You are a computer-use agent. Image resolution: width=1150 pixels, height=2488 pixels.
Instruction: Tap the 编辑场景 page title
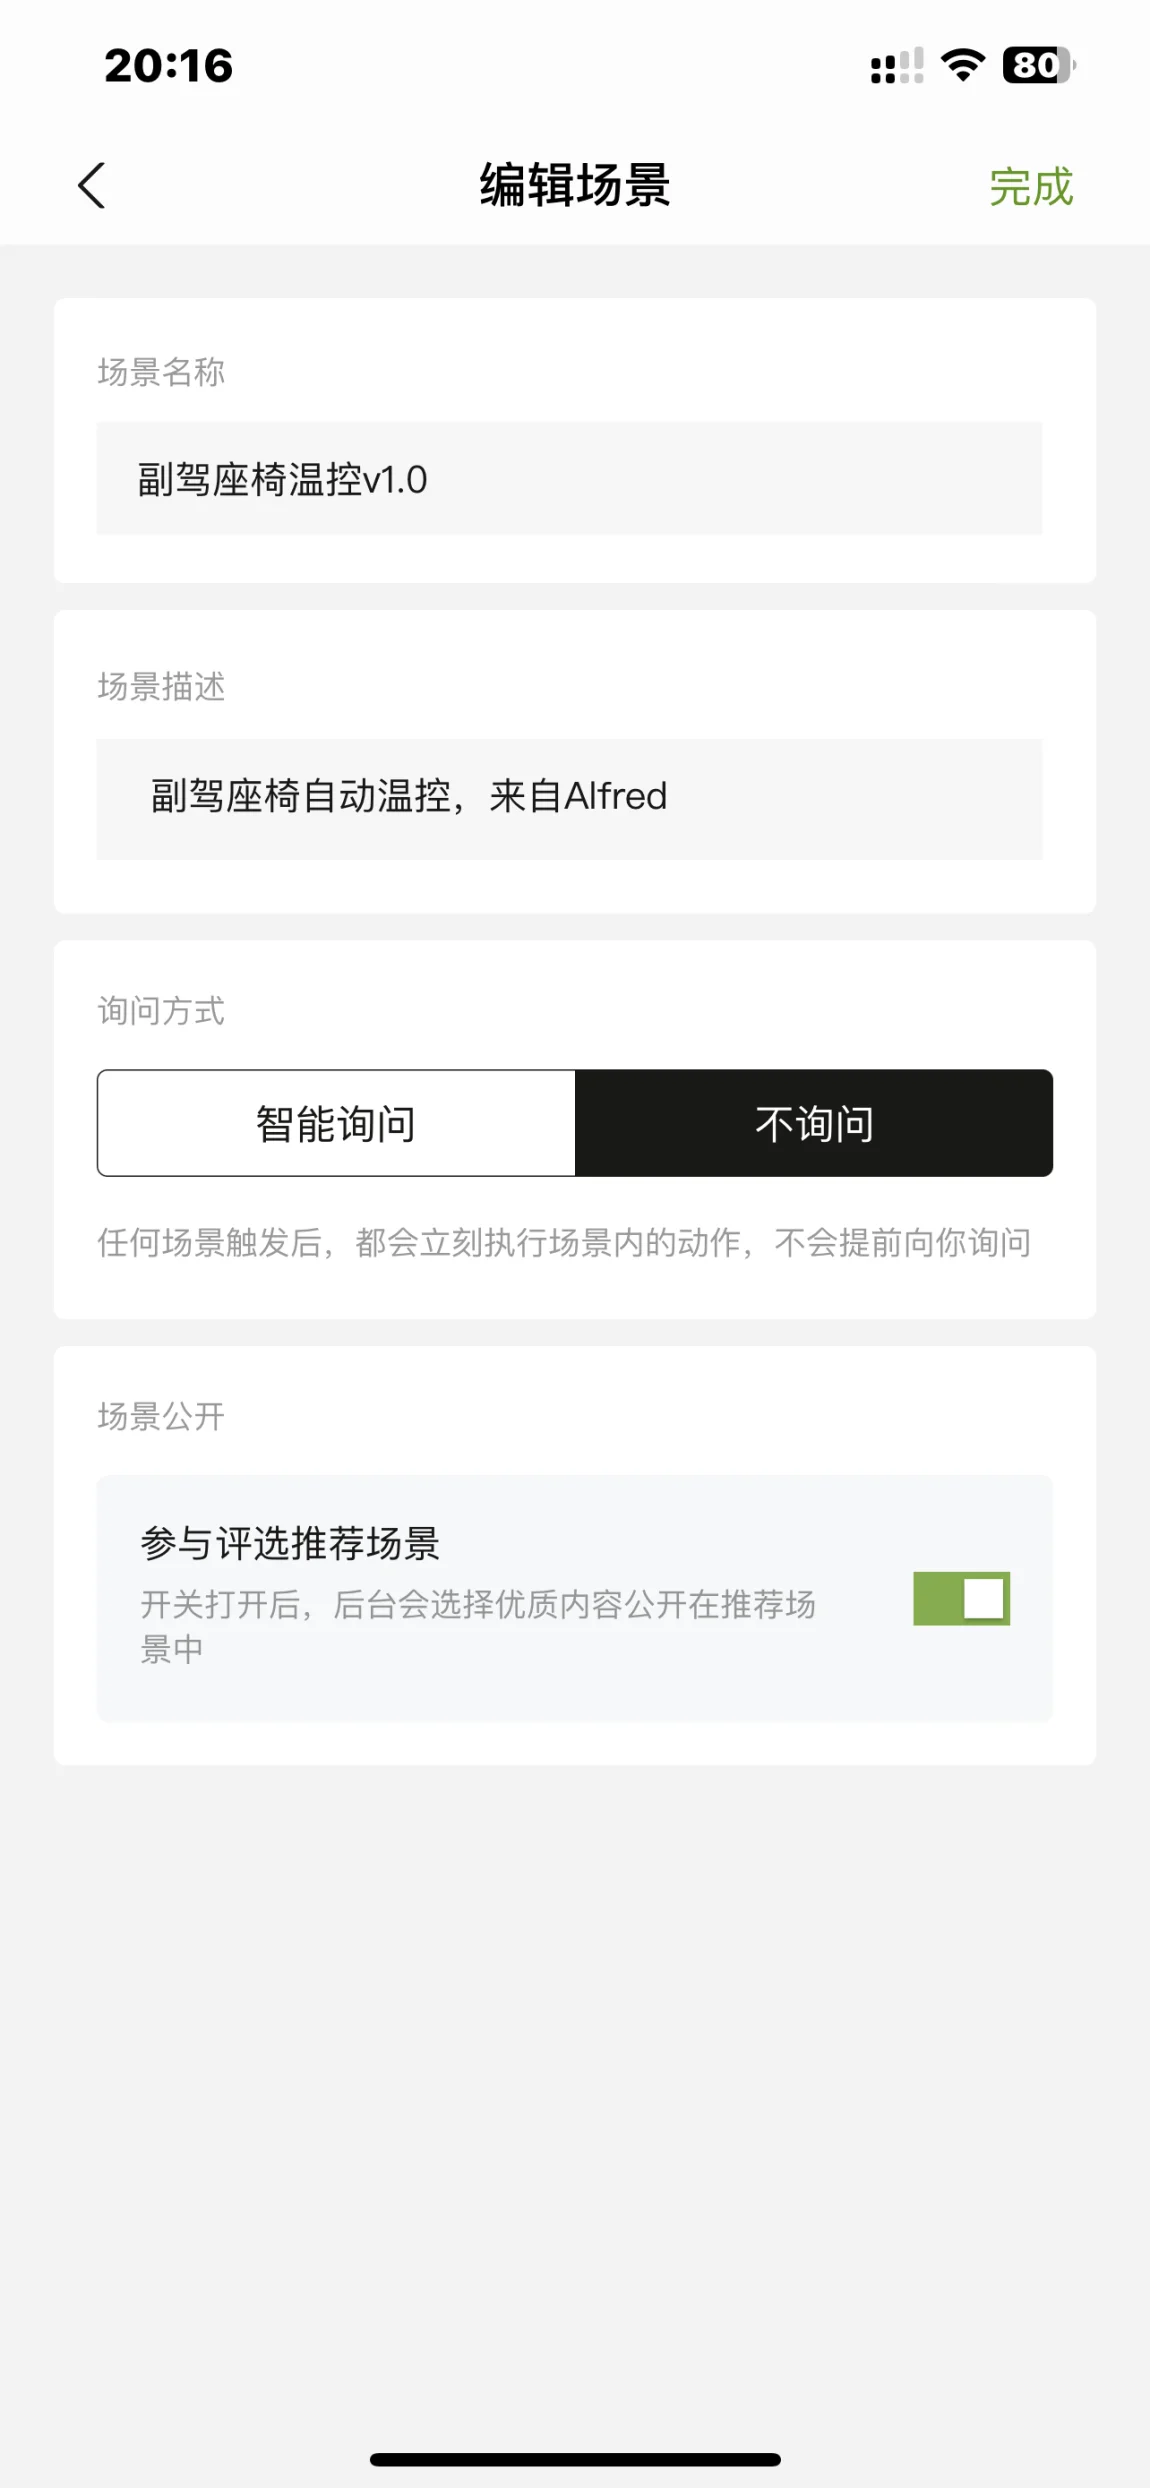coord(575,186)
